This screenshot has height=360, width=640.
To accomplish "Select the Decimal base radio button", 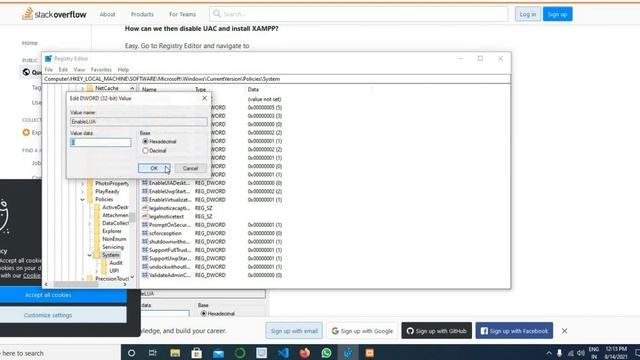I will tap(145, 151).
